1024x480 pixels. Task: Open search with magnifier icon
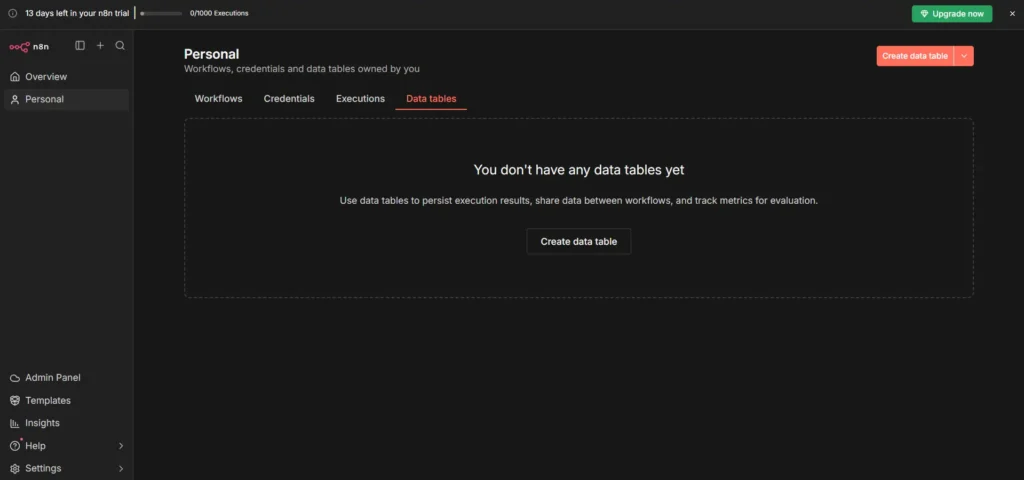(x=120, y=46)
